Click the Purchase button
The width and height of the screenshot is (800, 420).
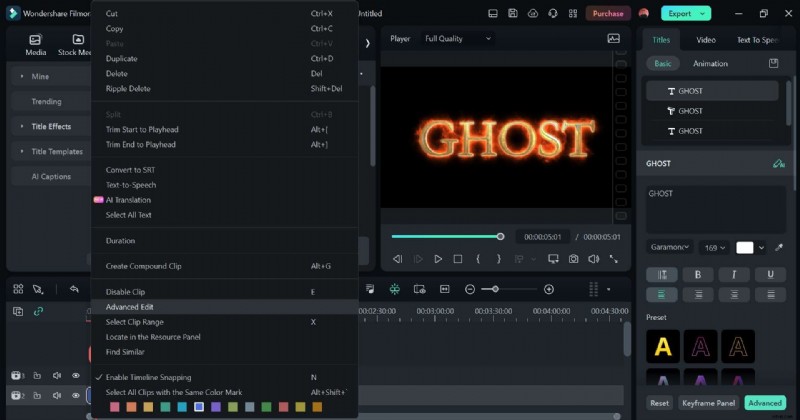click(607, 14)
